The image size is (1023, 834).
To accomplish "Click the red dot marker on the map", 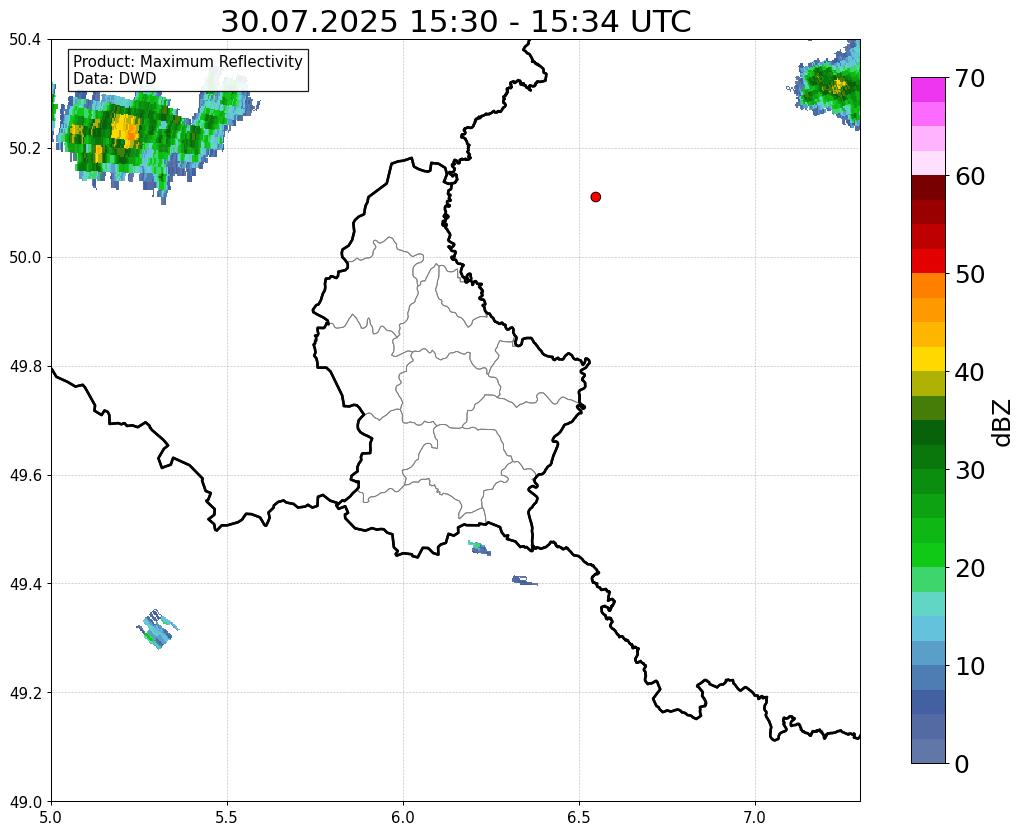I will tap(595, 197).
